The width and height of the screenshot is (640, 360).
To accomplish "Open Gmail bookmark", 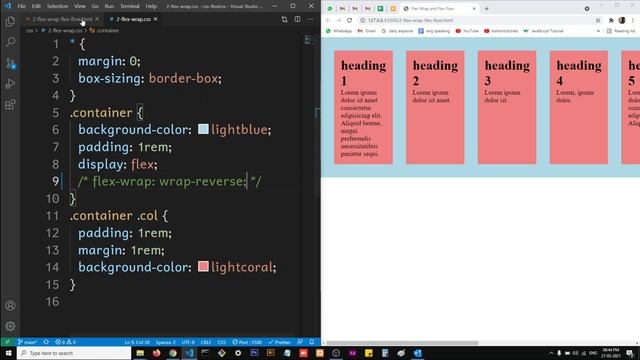I will tap(367, 31).
